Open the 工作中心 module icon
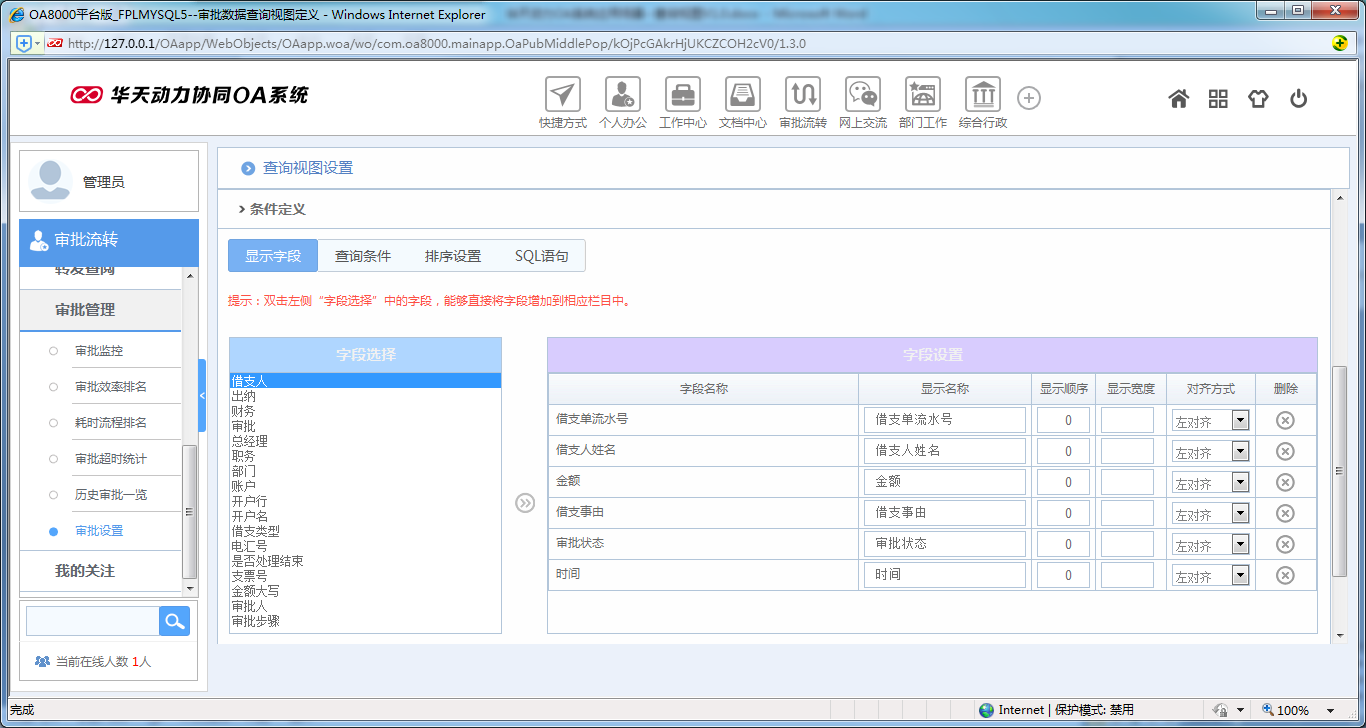This screenshot has width=1366, height=728. click(682, 97)
